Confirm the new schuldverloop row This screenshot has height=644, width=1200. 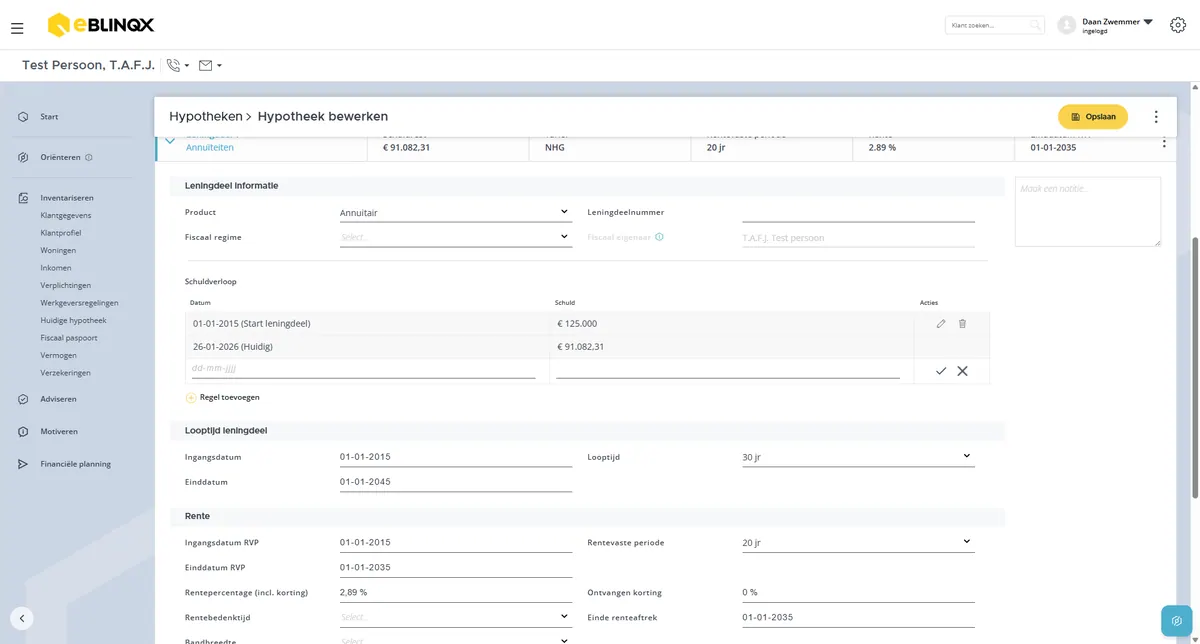(941, 371)
